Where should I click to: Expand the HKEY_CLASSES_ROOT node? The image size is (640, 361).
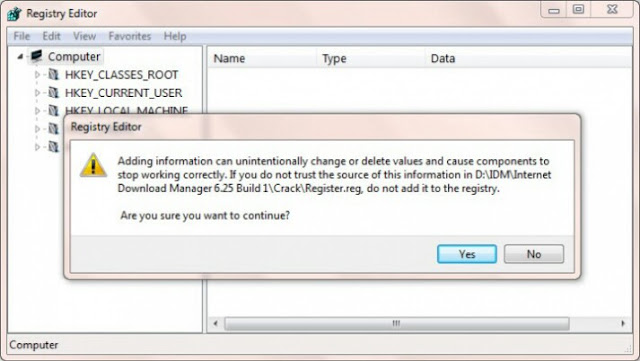click(x=37, y=75)
